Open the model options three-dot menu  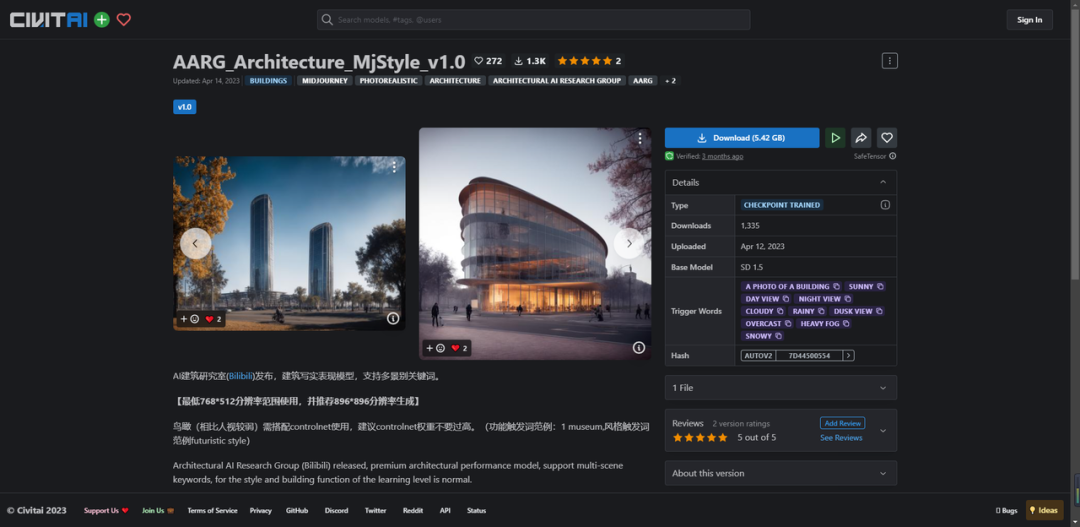(889, 61)
